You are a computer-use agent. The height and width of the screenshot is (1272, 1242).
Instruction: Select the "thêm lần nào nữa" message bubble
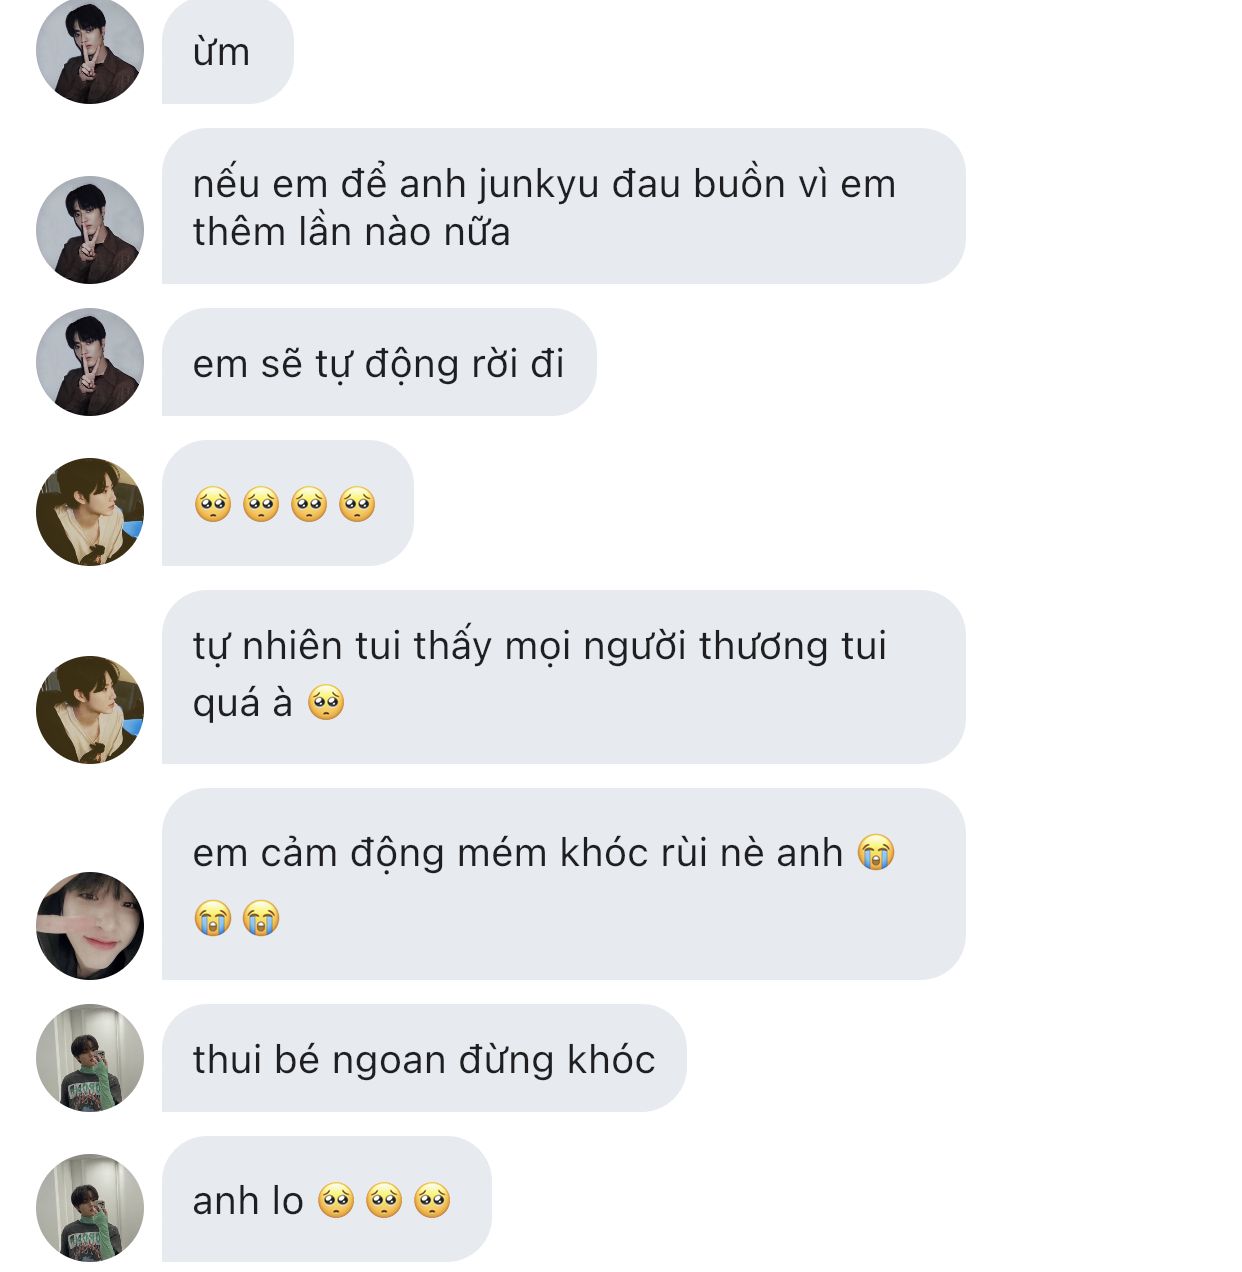(564, 206)
